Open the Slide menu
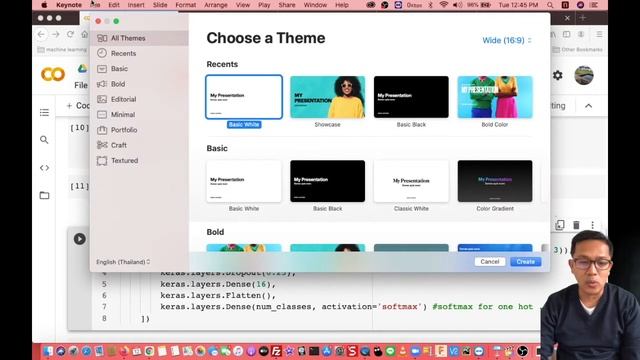This screenshot has width=640, height=360. pos(160,5)
